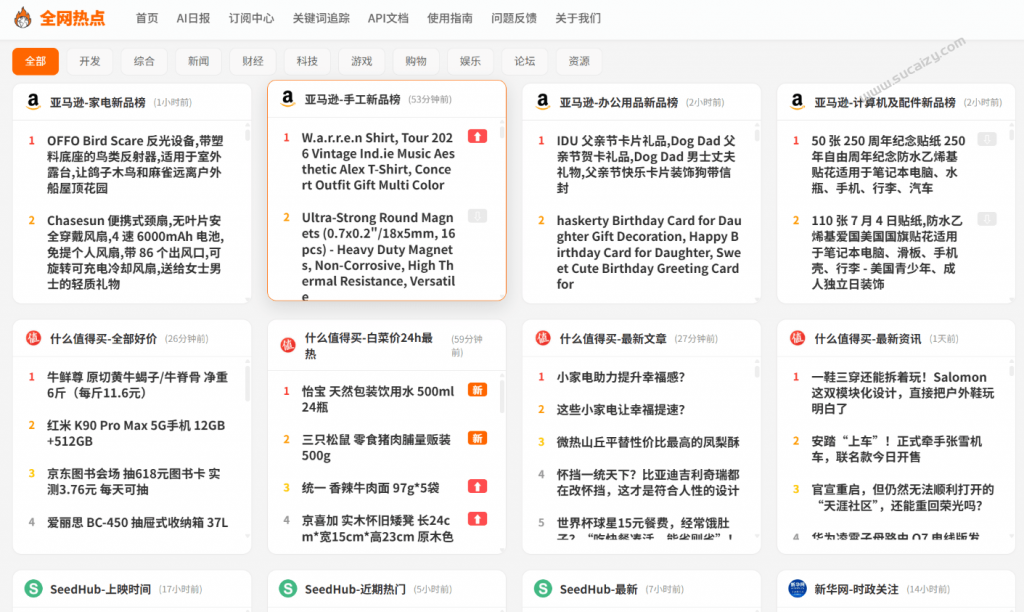Click the 什么值得买 icon beside 最新文章
1024x612 pixels.
pos(542,338)
